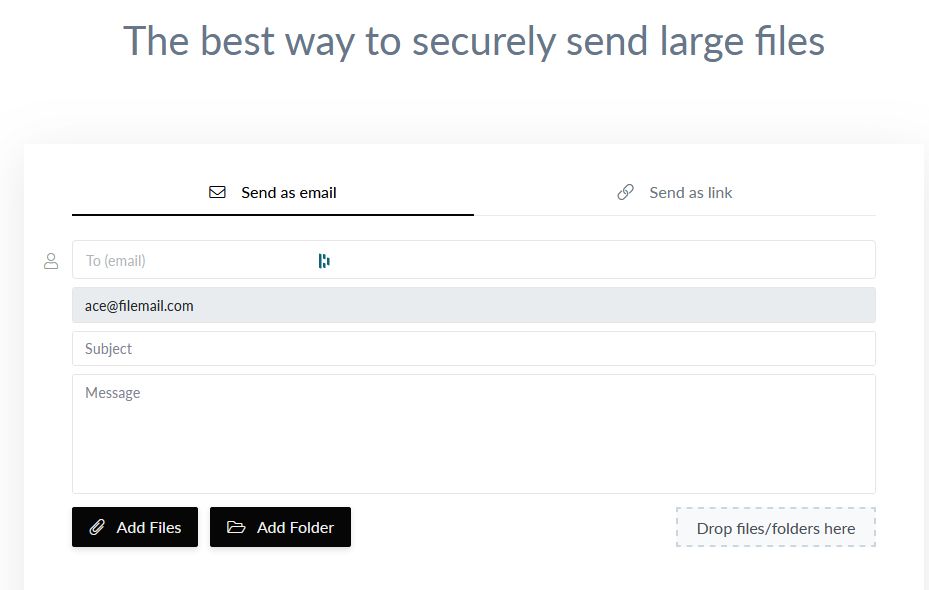Image resolution: width=929 pixels, height=590 pixels.
Task: Open the contacts list via the person silhouette icon
Action: (51, 260)
